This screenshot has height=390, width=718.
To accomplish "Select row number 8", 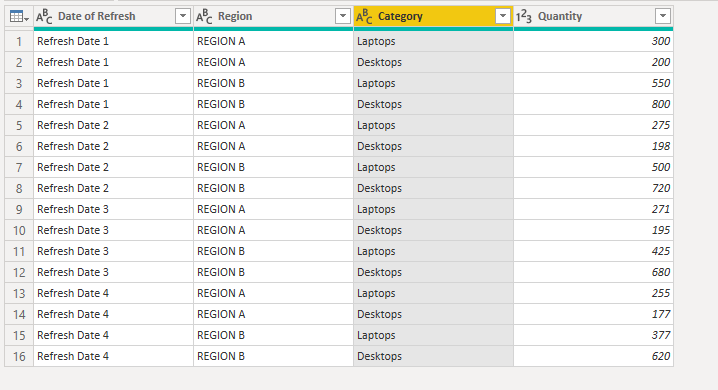I will tap(19, 189).
